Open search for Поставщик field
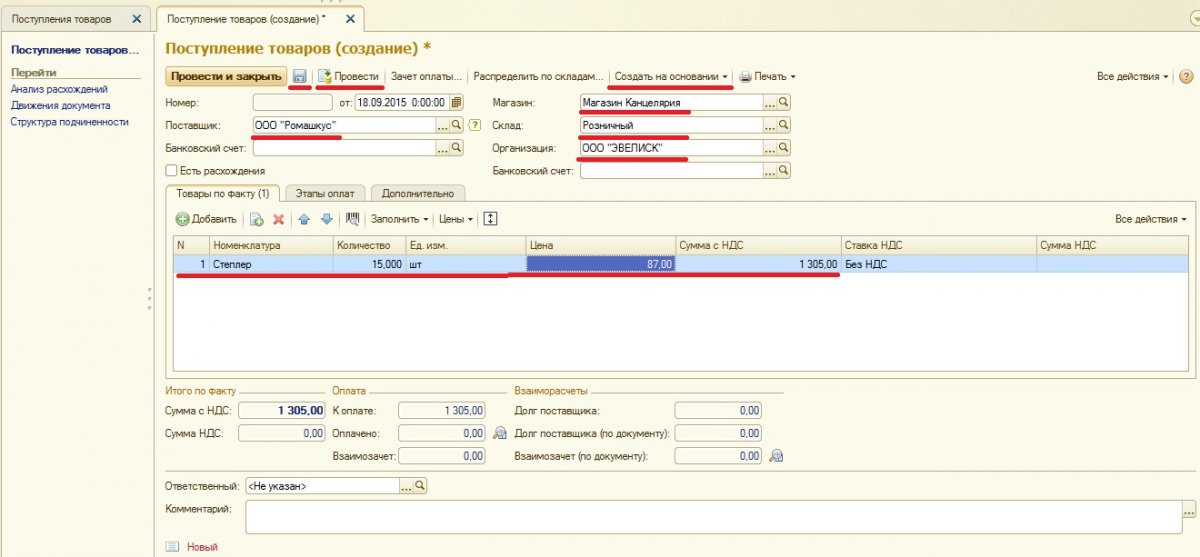This screenshot has height=557, width=1200. click(x=456, y=125)
